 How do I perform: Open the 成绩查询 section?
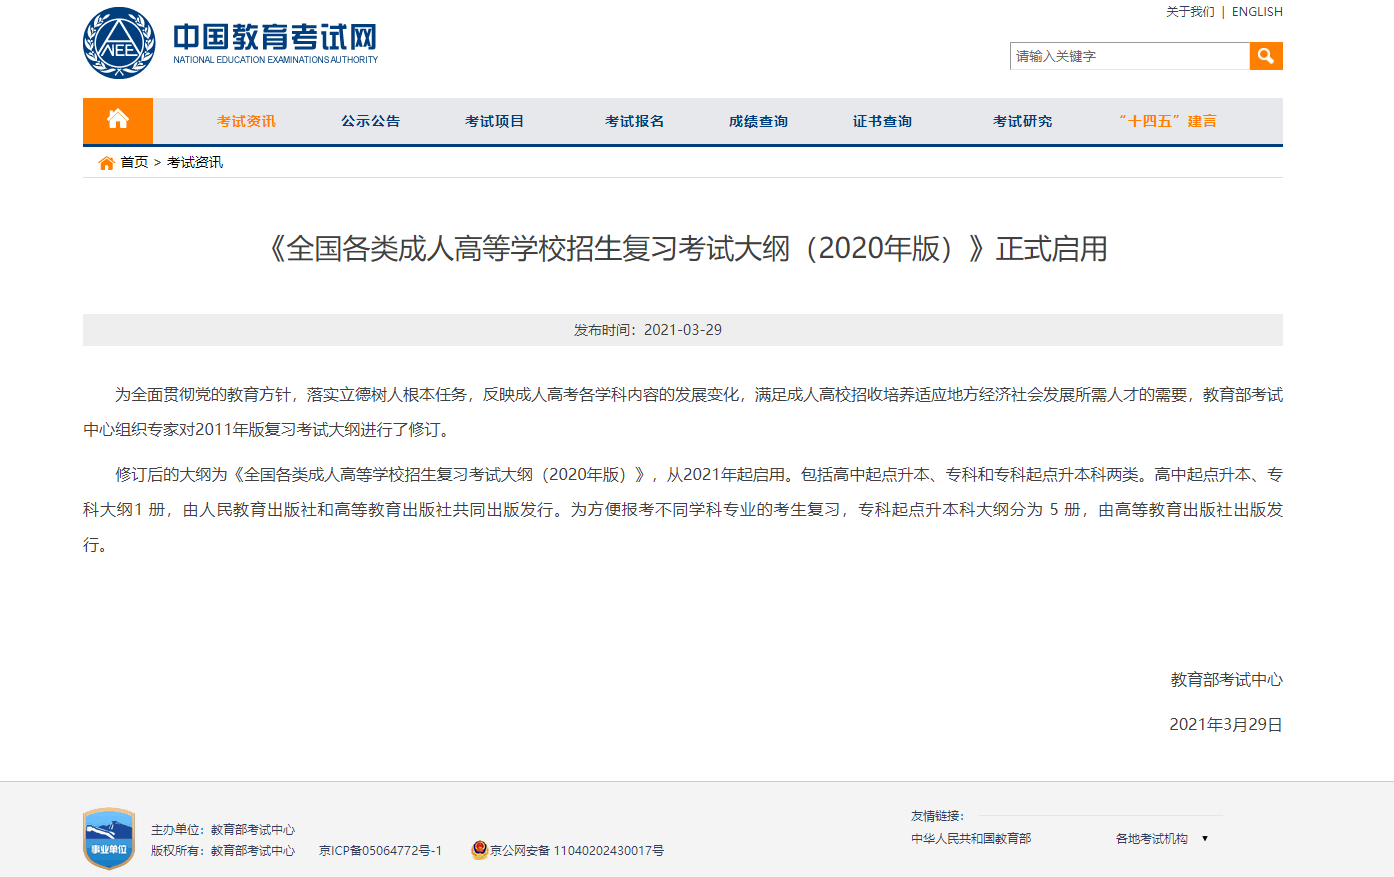pyautogui.click(x=757, y=120)
